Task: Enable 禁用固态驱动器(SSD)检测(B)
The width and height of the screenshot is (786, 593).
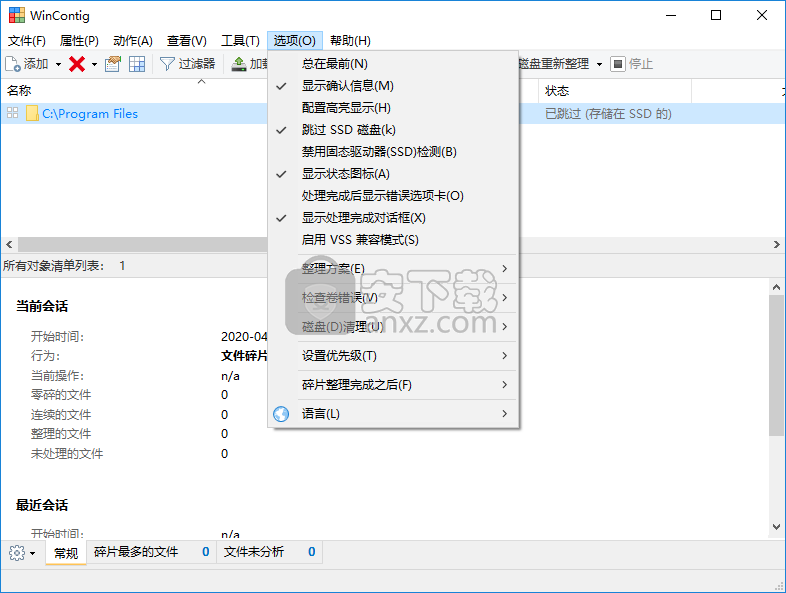Action: 394,152
